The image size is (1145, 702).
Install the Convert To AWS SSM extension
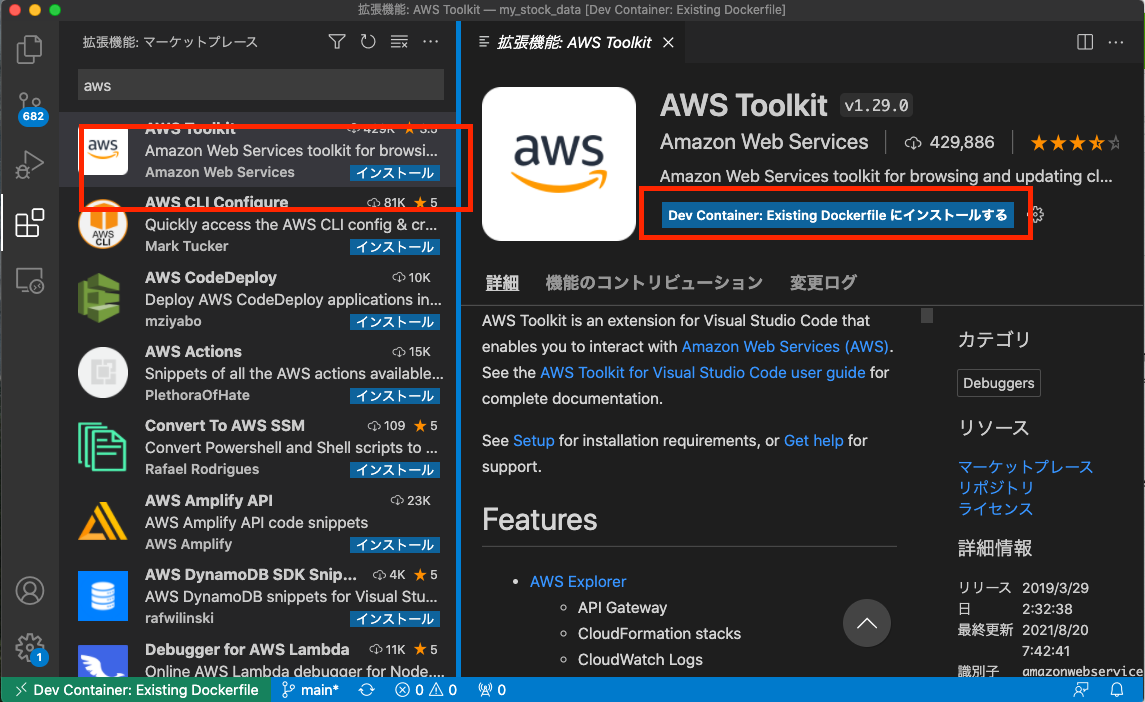coord(394,470)
